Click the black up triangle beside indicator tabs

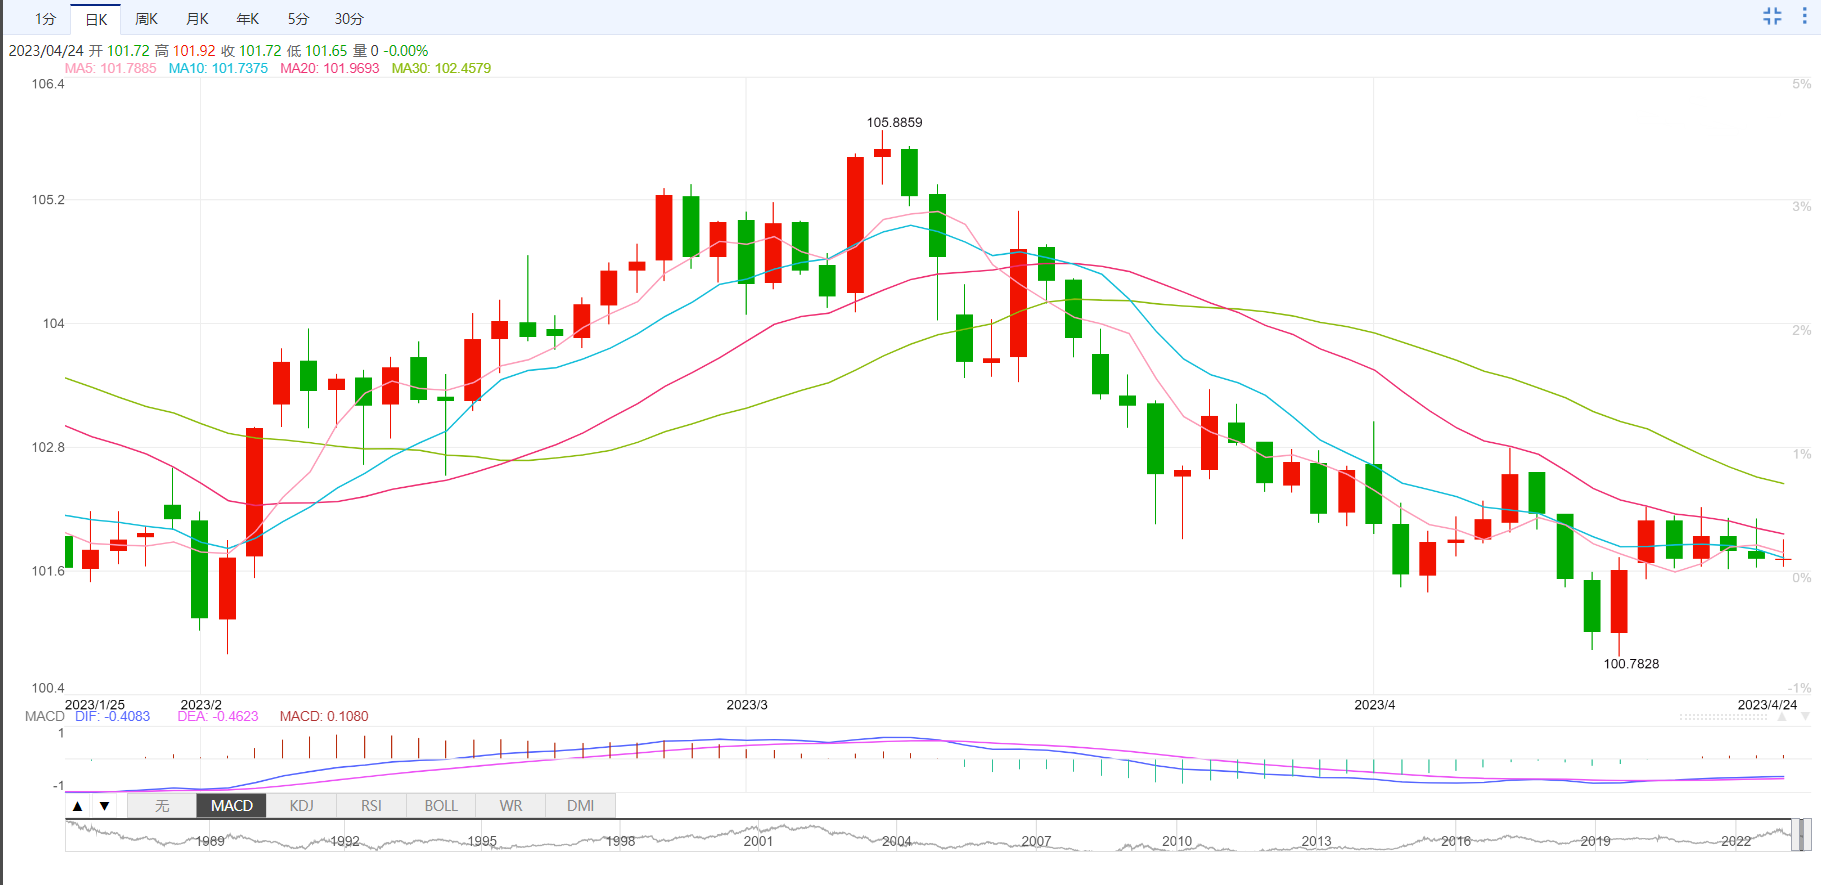[78, 806]
